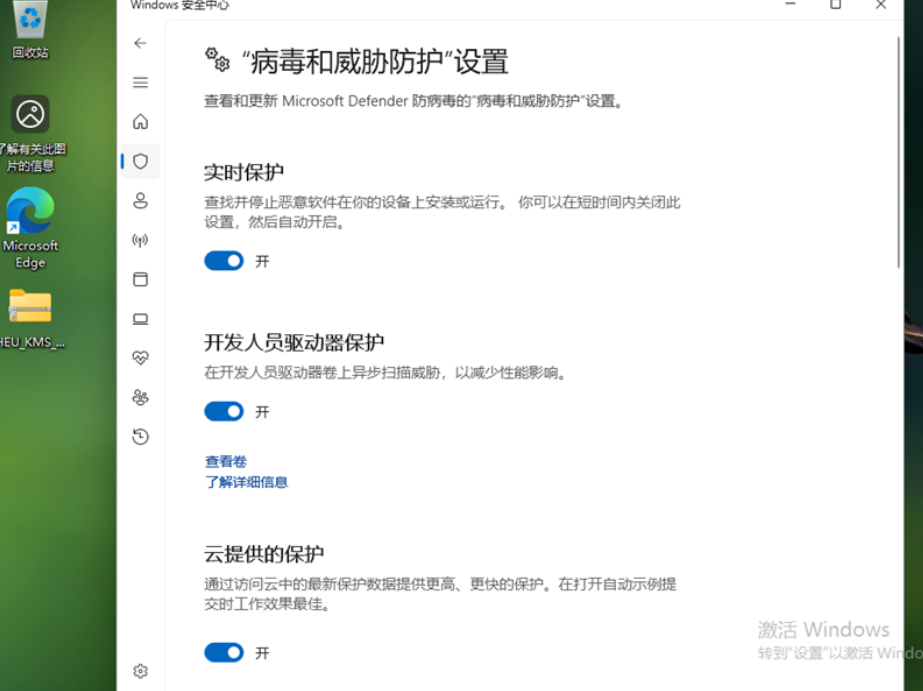
Task: Open Account protection person icon
Action: [x=140, y=200]
